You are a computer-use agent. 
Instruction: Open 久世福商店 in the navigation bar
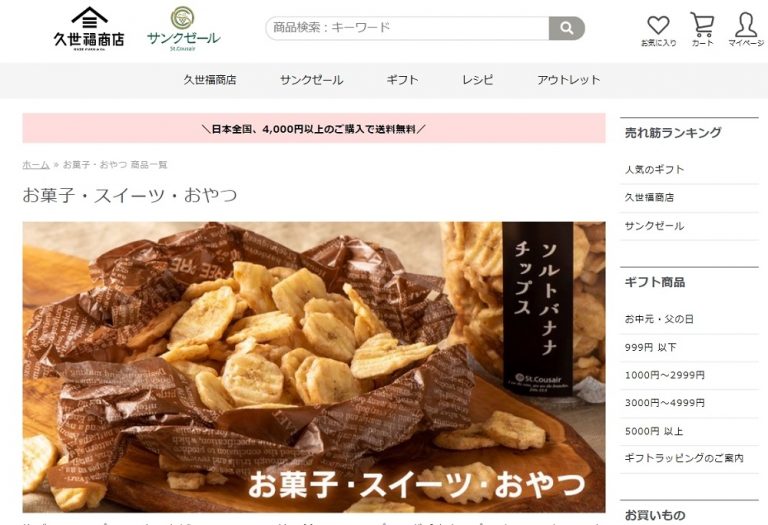click(x=210, y=80)
